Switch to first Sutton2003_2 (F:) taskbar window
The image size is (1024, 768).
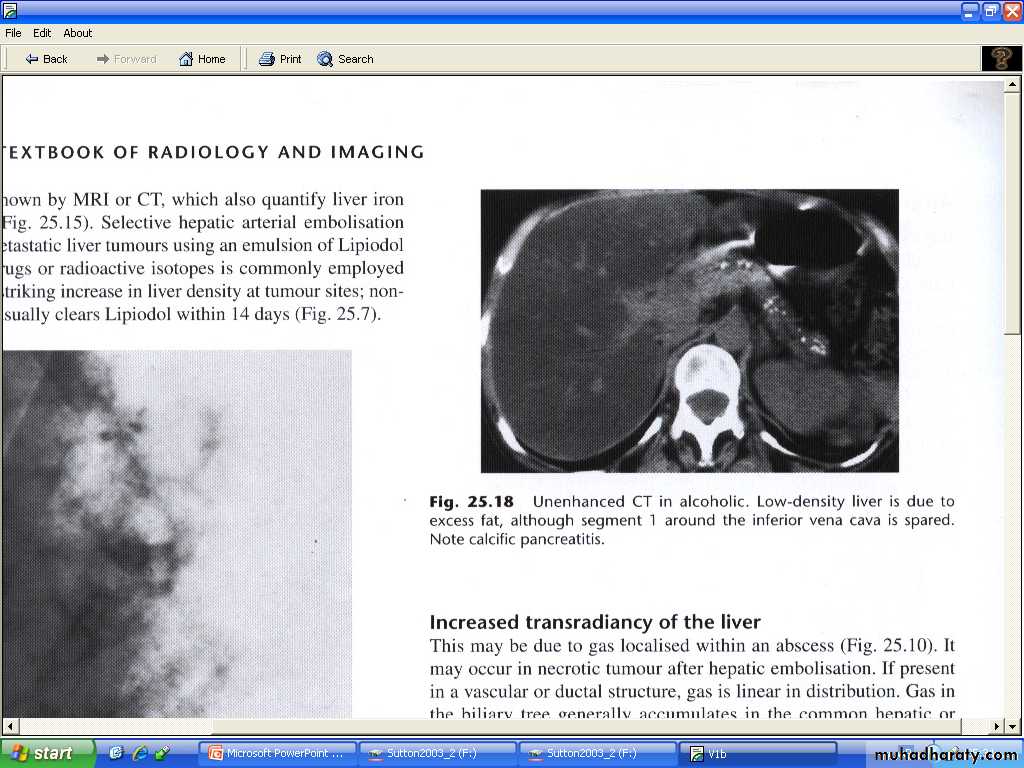[437, 753]
